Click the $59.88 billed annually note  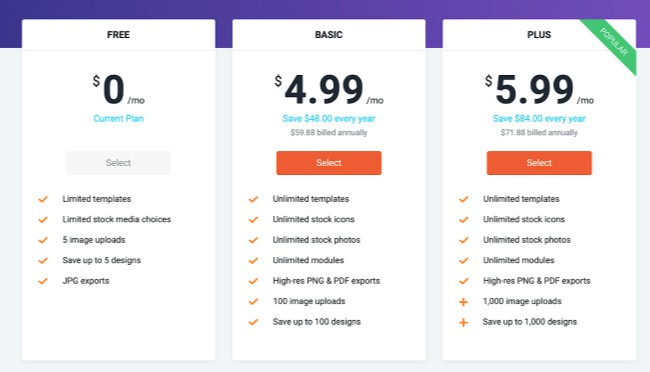tap(329, 133)
